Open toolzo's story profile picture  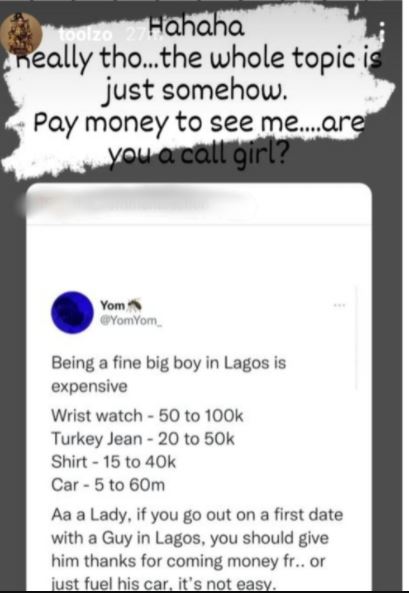click(20, 33)
